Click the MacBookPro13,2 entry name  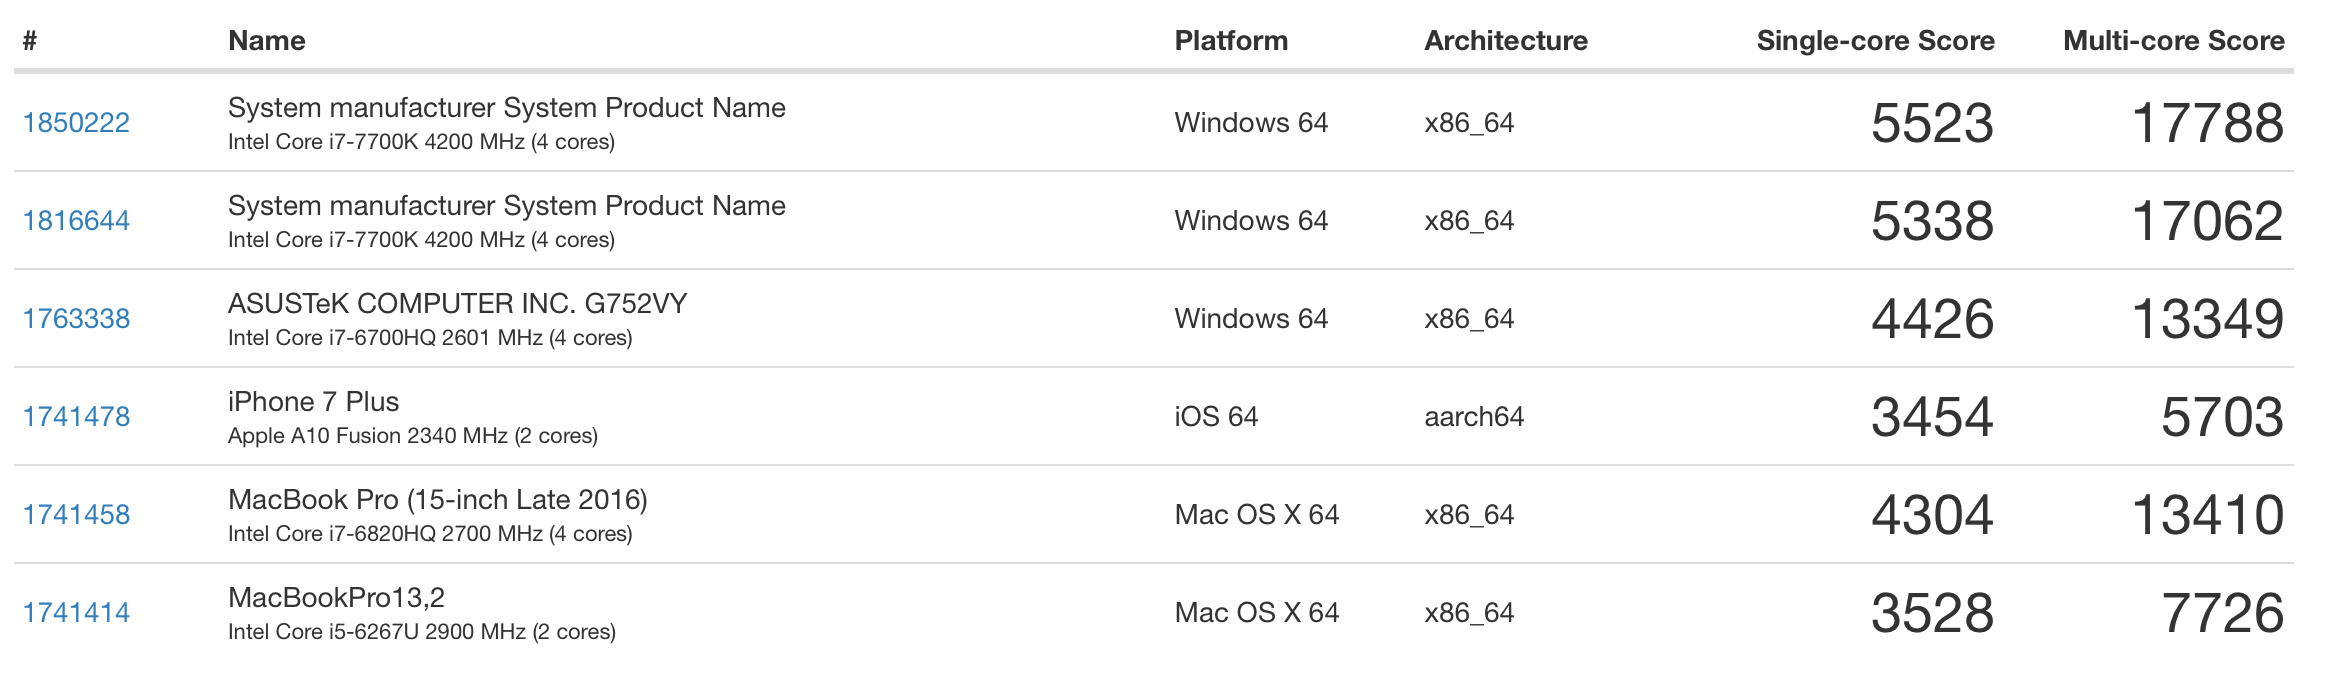336,598
